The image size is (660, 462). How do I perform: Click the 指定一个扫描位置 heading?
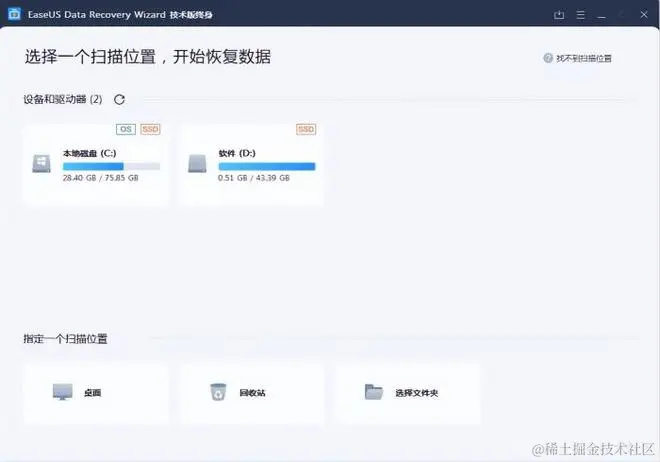click(x=65, y=339)
